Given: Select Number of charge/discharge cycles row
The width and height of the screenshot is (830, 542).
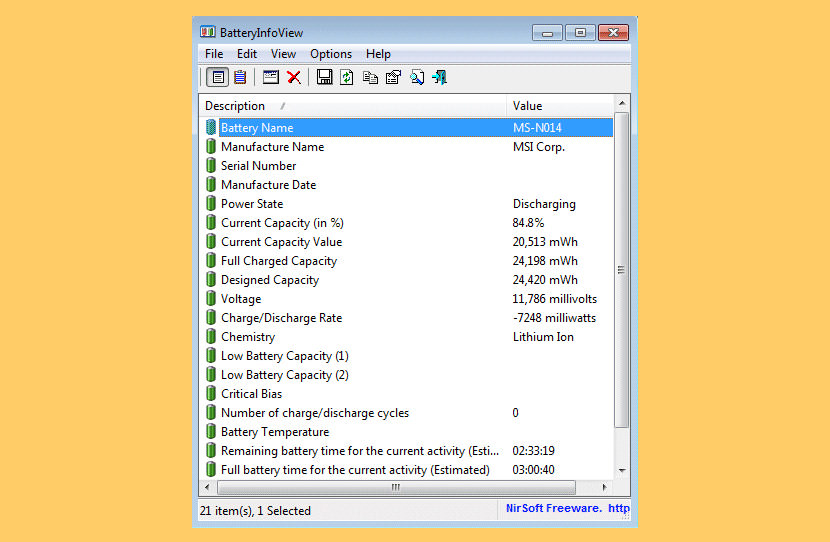Looking at the screenshot, I should click(x=407, y=413).
